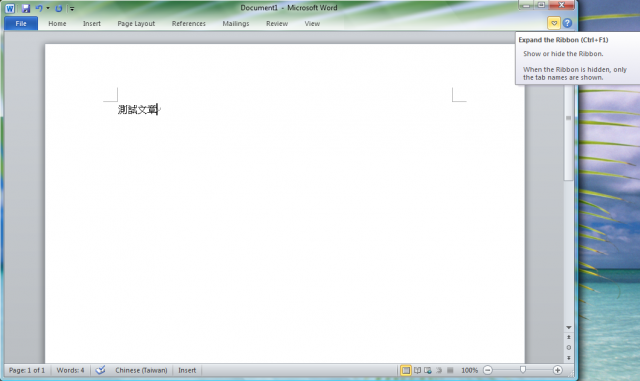Open word count via 'Words: 4'
Image resolution: width=640 pixels, height=381 pixels.
click(70, 370)
